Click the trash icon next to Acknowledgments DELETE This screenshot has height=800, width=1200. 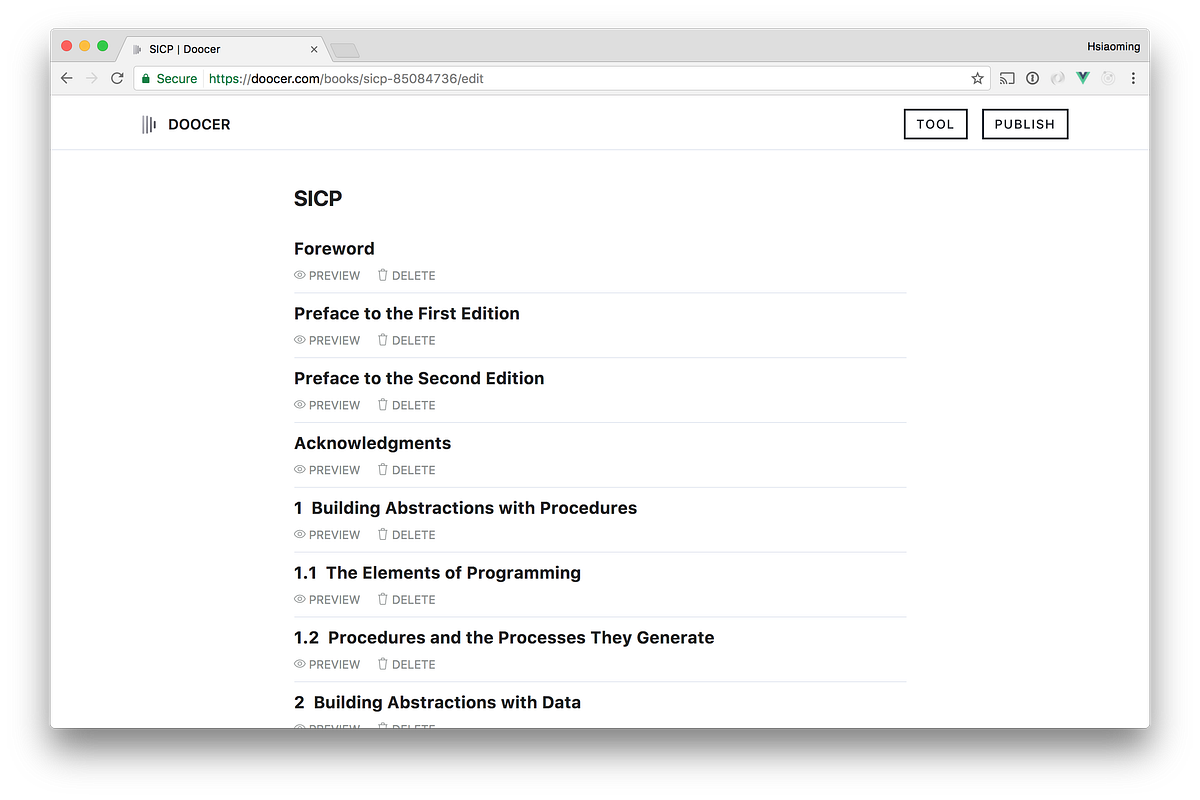(381, 469)
